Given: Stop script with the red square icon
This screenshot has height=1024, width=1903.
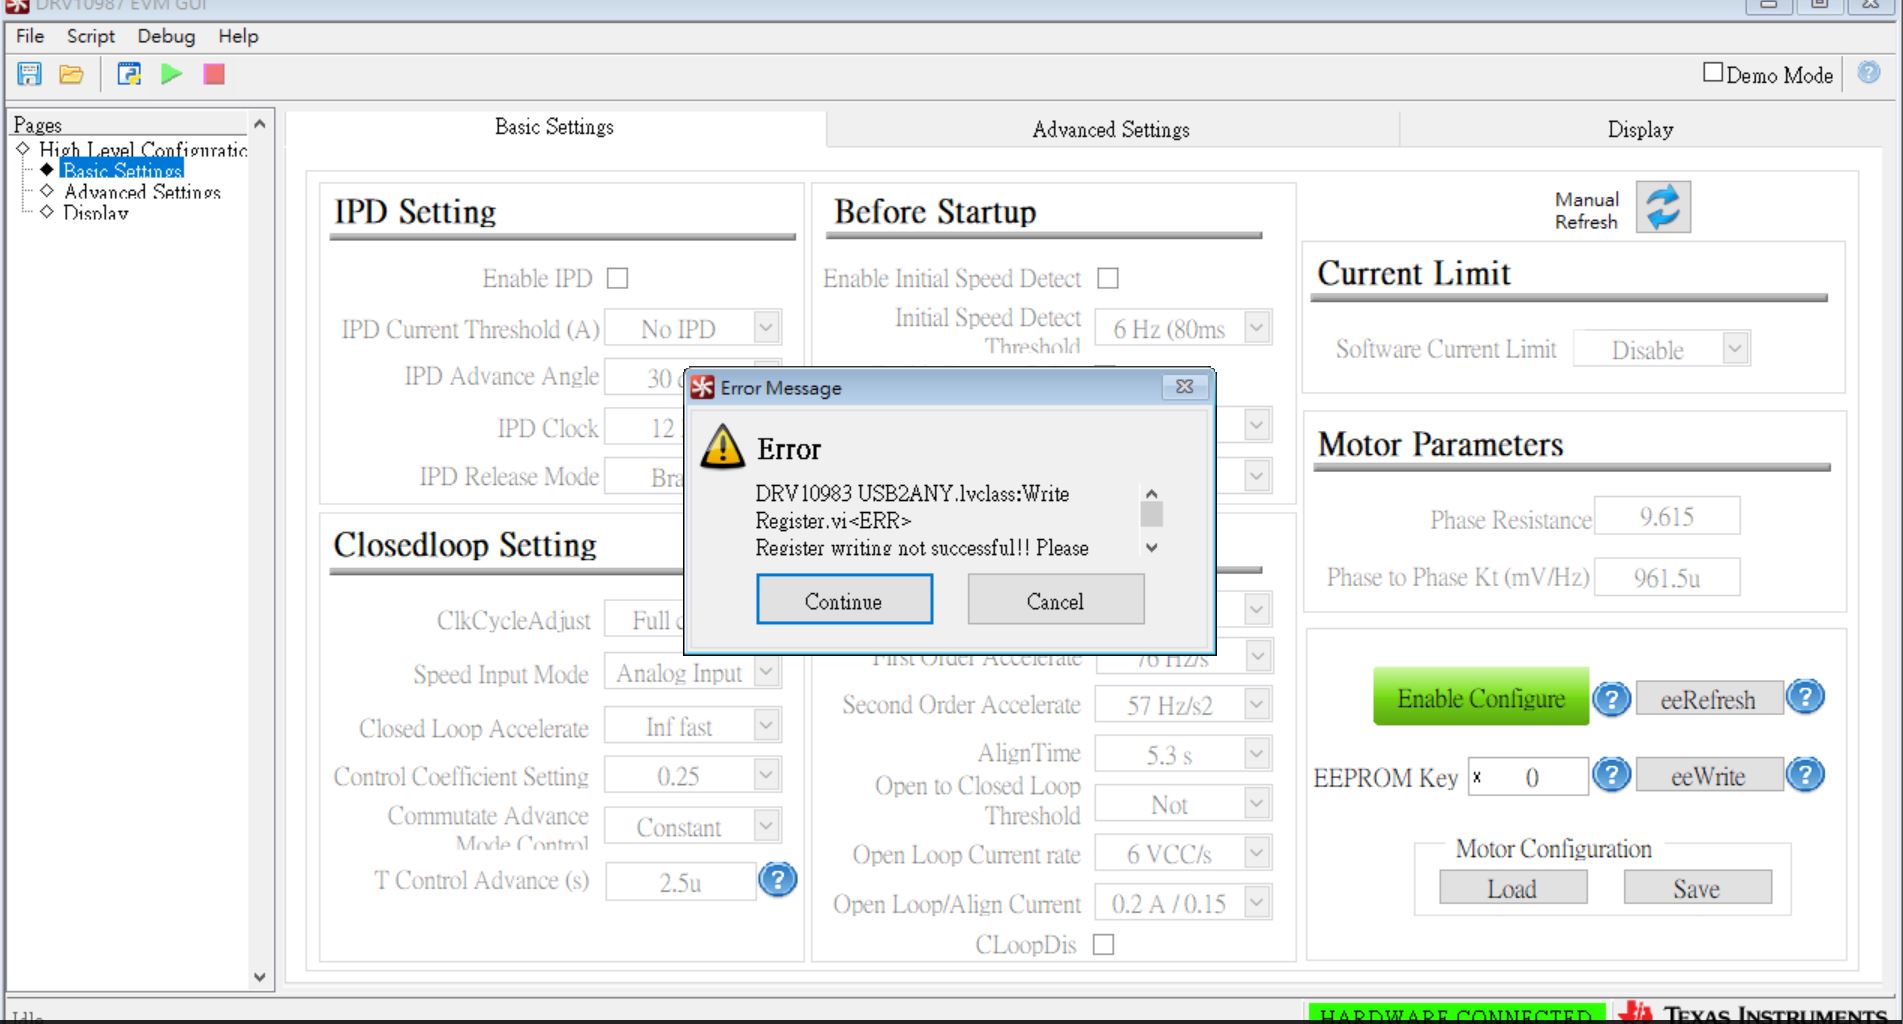Looking at the screenshot, I should (x=214, y=74).
